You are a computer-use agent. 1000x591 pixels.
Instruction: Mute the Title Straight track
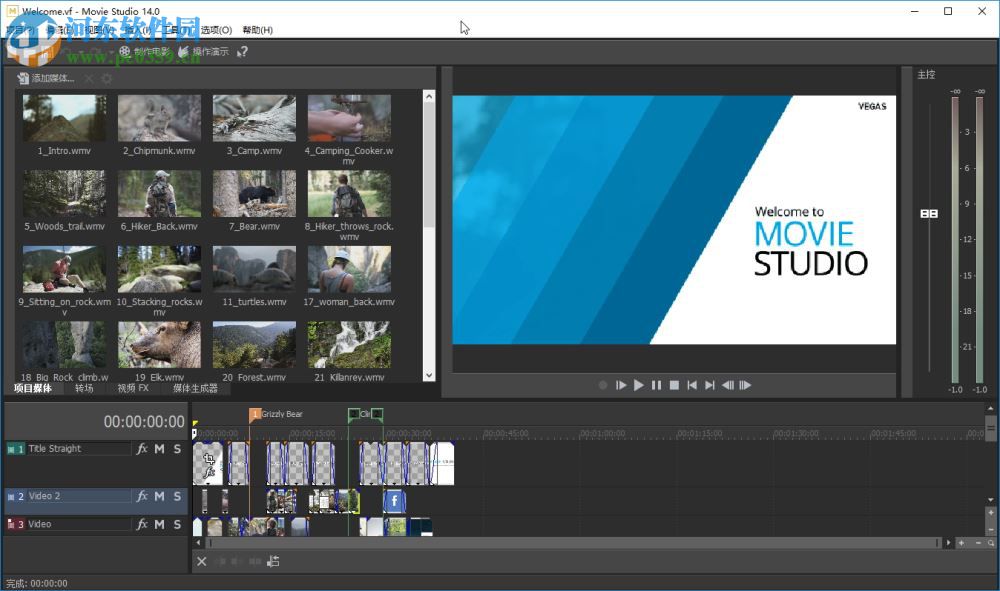(159, 449)
